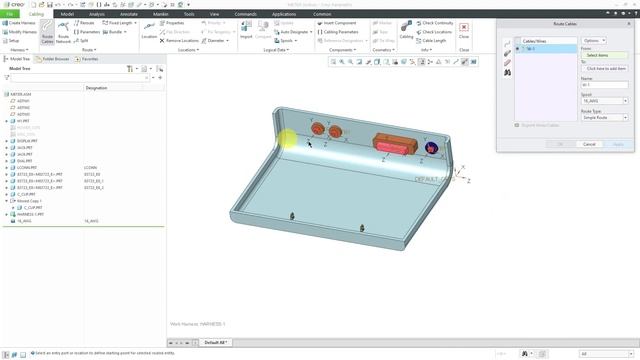This screenshot has width=640, height=360.
Task: Open the Spool 16_AWG combo box
Action: (604, 101)
